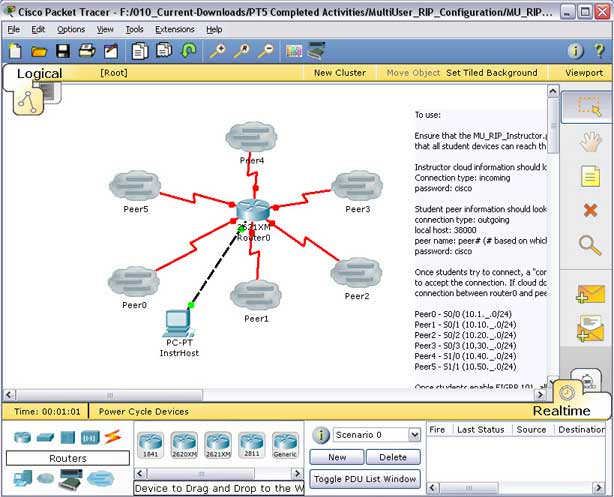
Task: Open the Options menu
Action: point(71,29)
